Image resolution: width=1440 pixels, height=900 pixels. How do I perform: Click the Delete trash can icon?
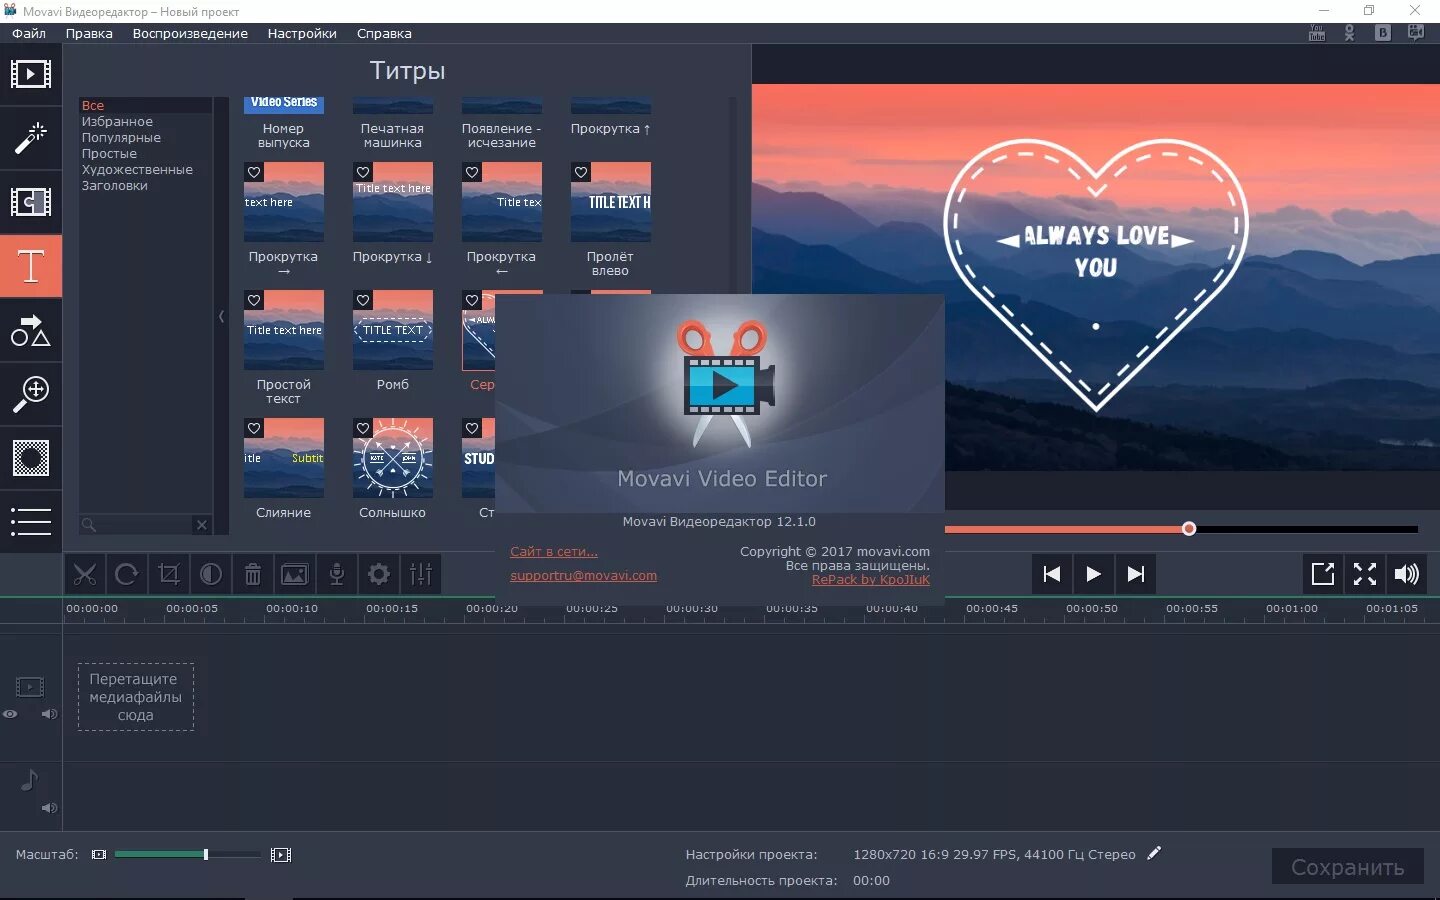tap(253, 574)
